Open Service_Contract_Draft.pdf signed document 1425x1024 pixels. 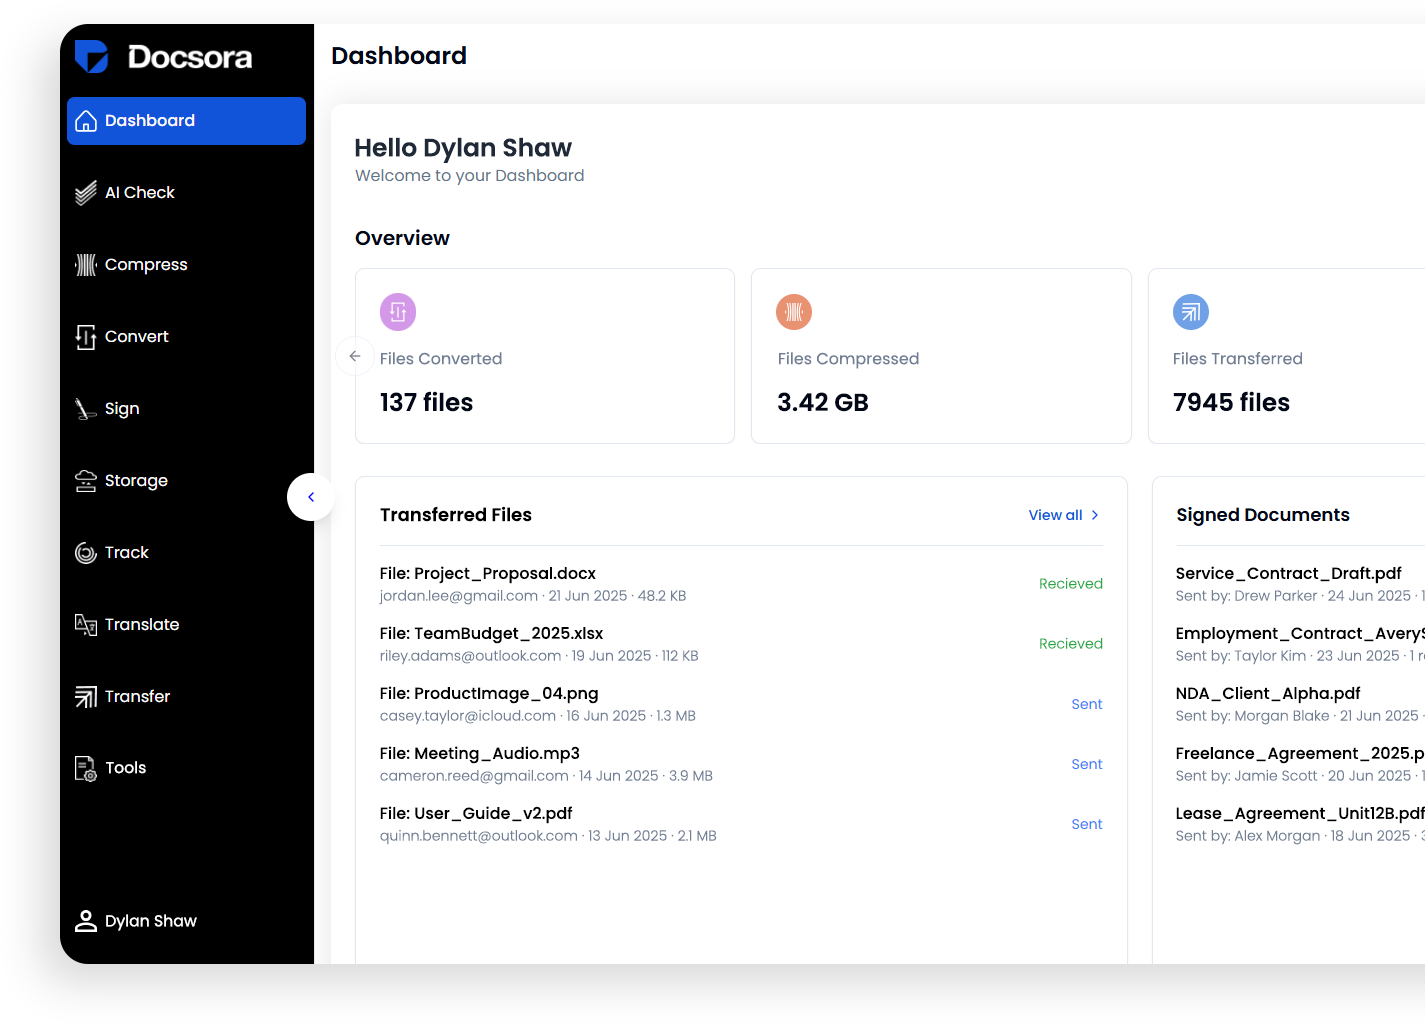(x=1288, y=574)
